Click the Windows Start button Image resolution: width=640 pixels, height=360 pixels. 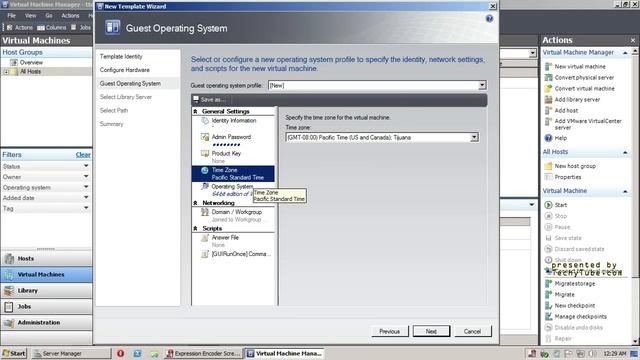tap(14, 353)
